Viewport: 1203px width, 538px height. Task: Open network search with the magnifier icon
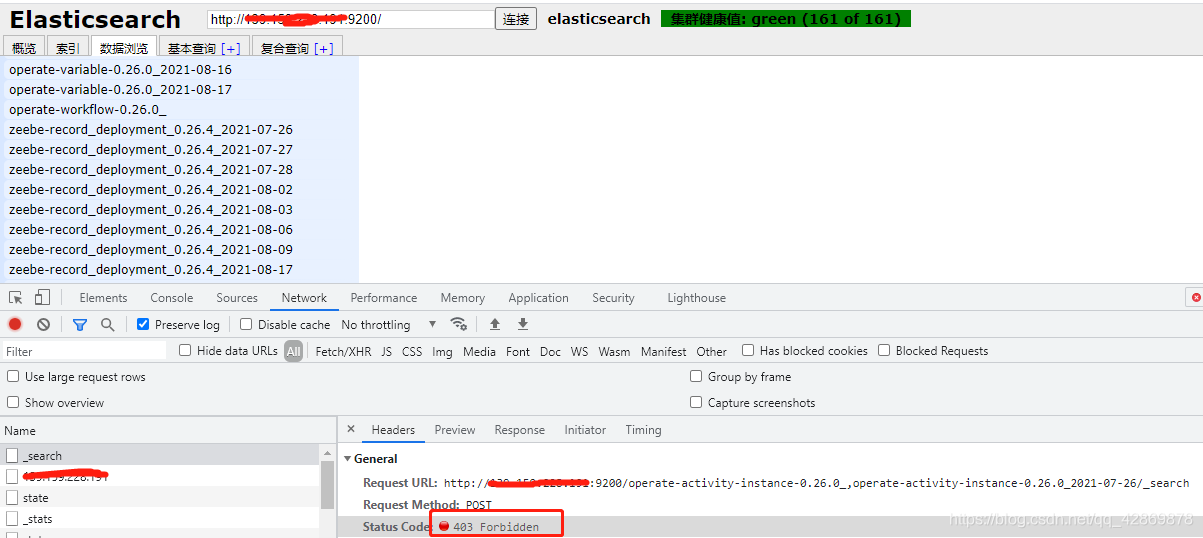pos(107,324)
